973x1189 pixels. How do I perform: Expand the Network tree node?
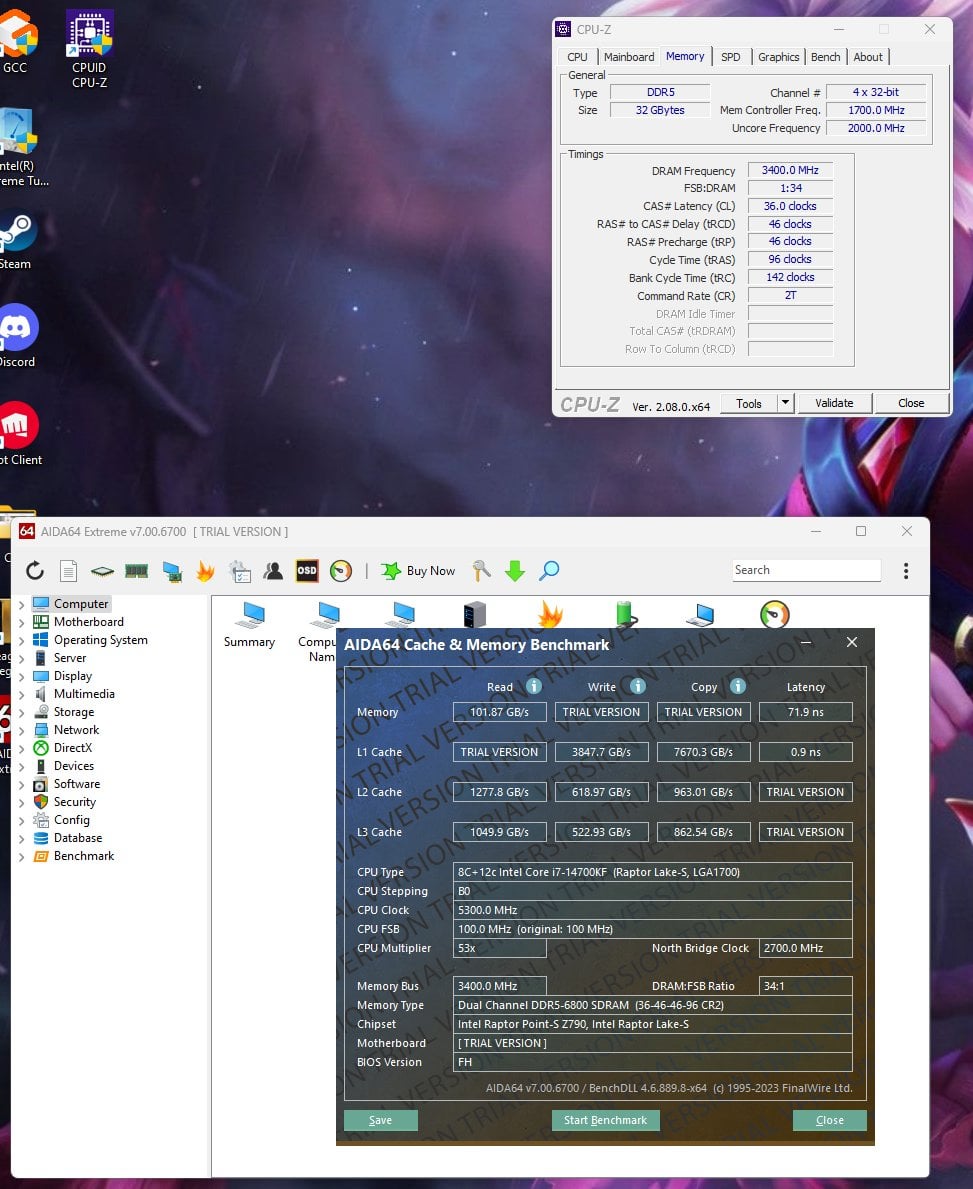tap(21, 730)
